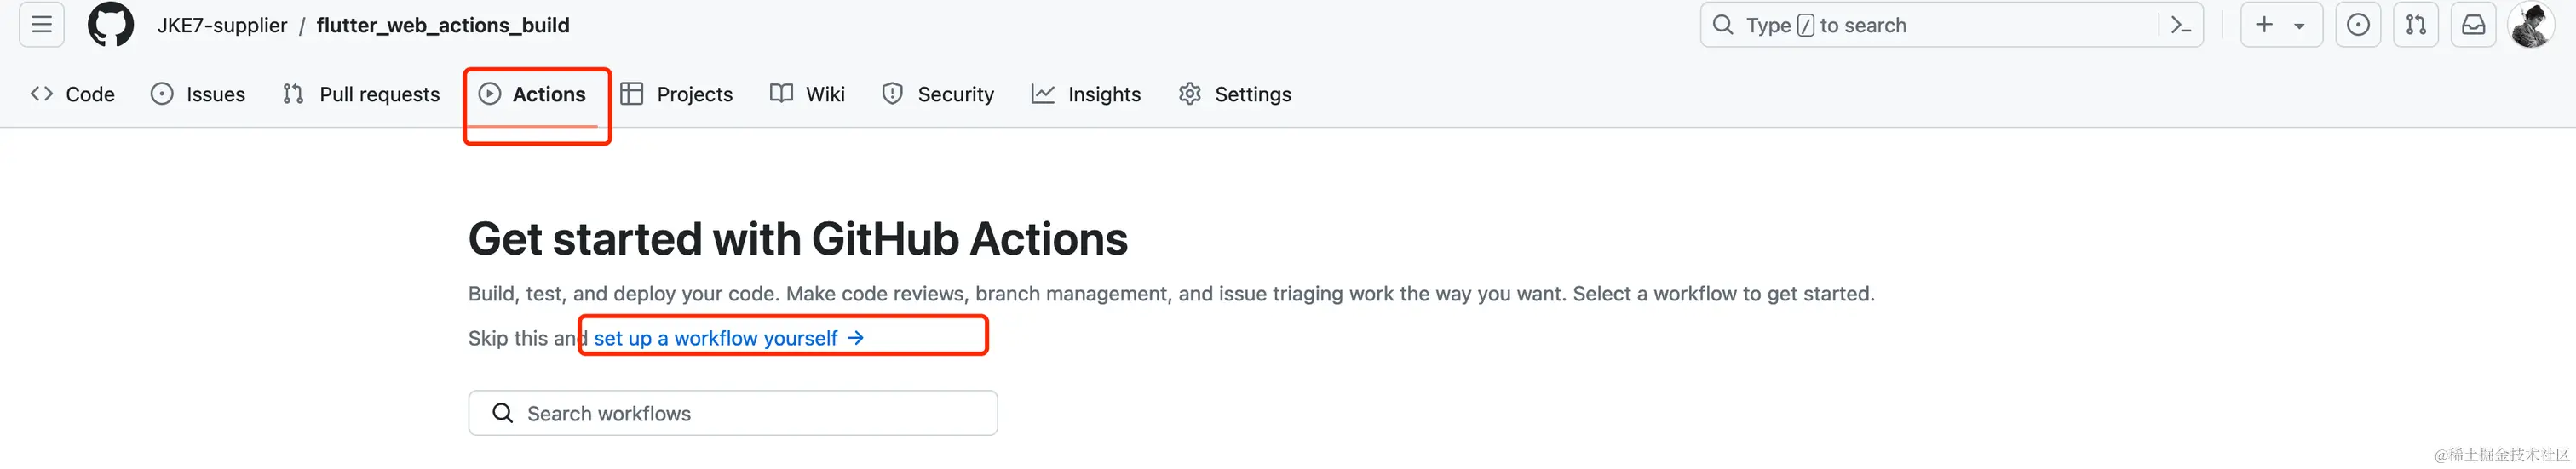
Task: Open the command palette icon
Action: click(x=2181, y=25)
